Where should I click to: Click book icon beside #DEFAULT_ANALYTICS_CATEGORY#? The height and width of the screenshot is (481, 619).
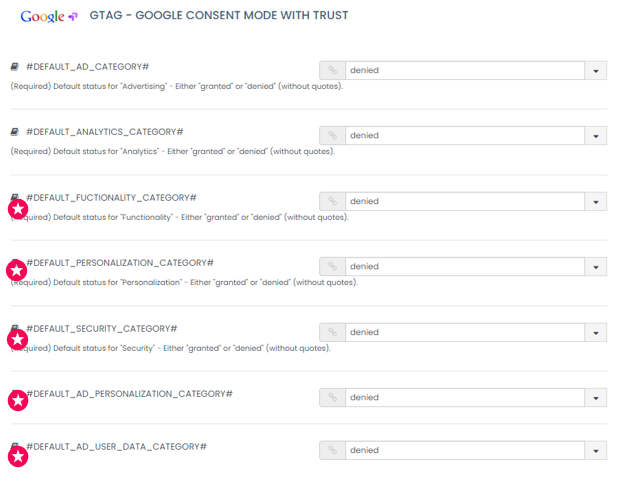pyautogui.click(x=15, y=132)
